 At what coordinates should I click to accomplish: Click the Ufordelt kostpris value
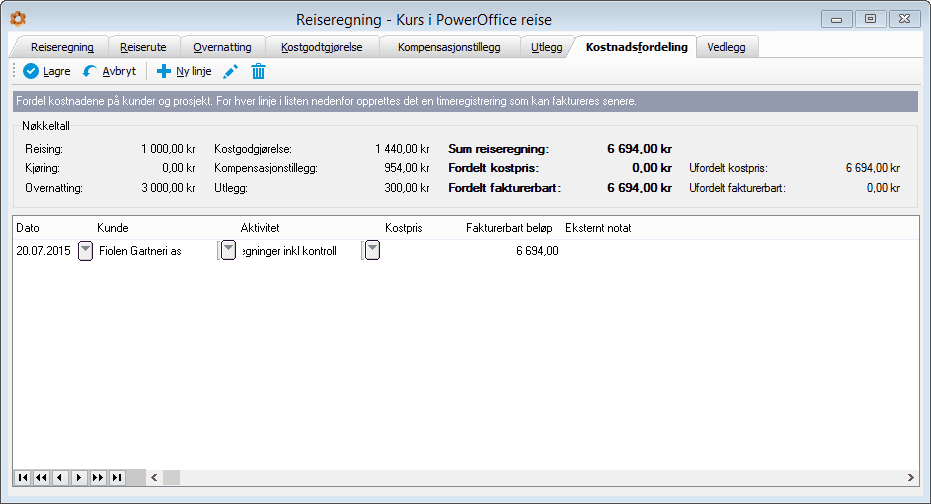[x=872, y=168]
